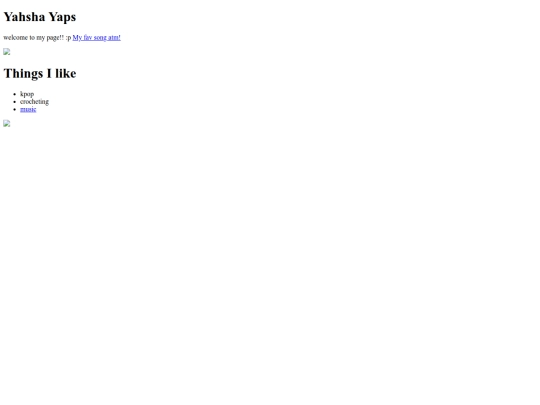Click the bullet point beside 'kpop'

[x=14, y=94]
